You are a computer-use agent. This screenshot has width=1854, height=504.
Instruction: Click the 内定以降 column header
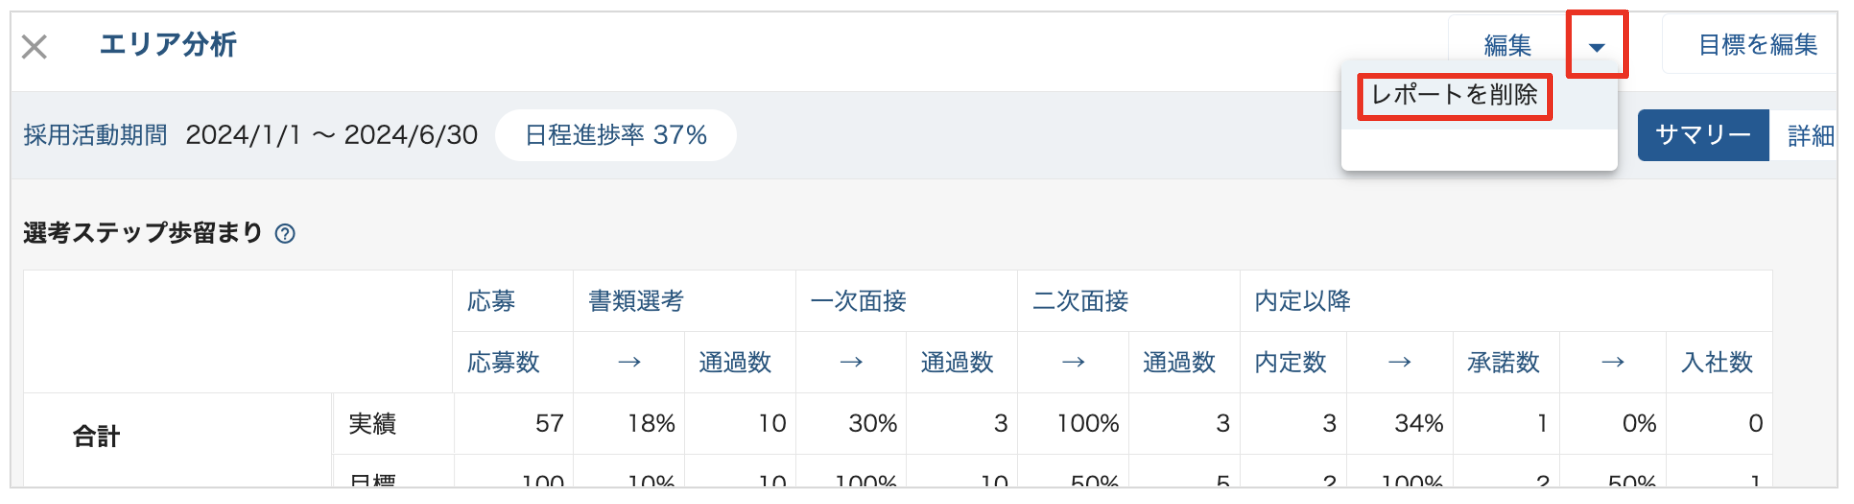click(1302, 301)
